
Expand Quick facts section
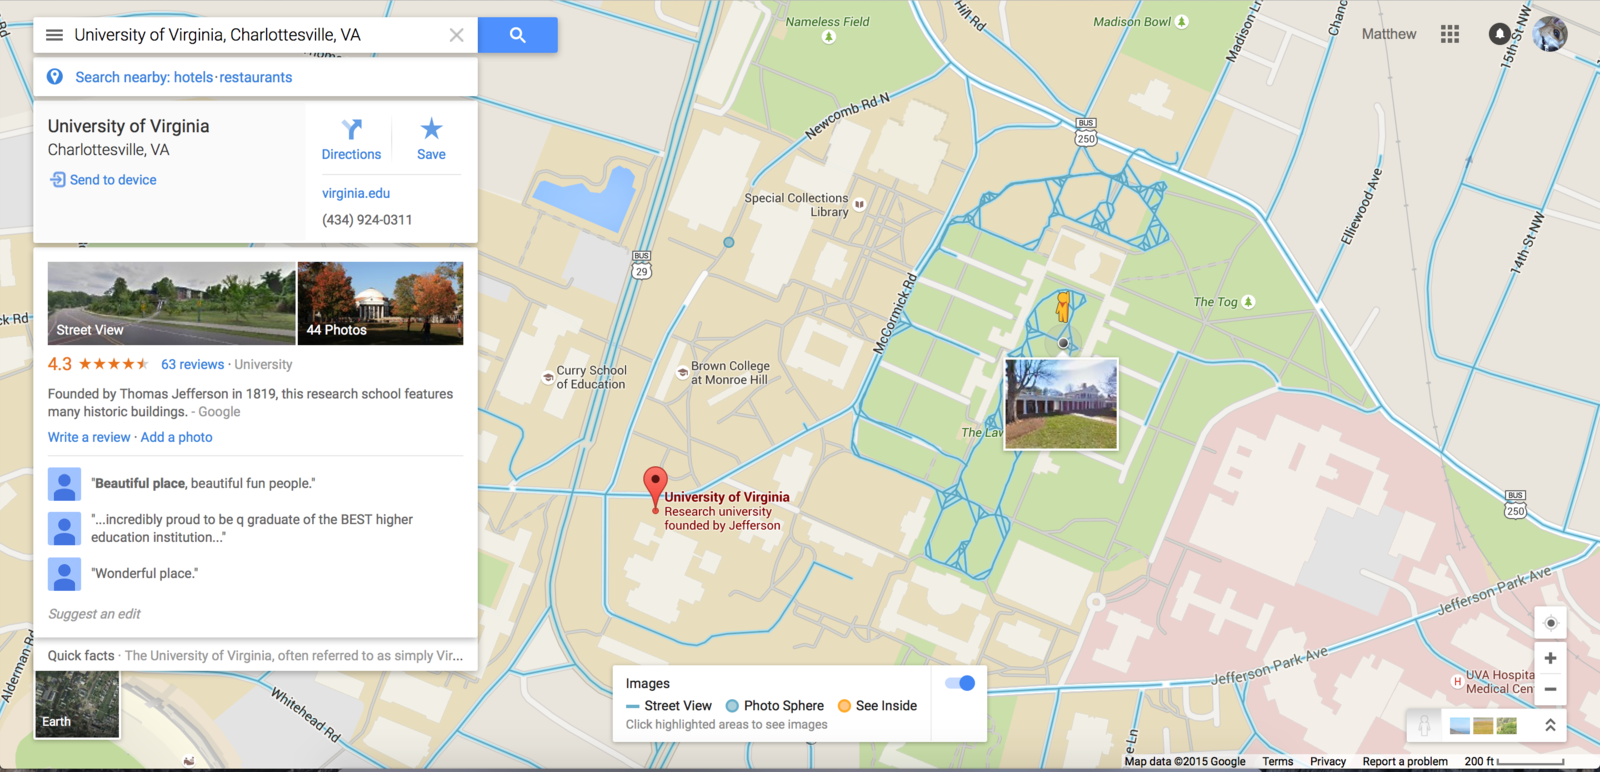(x=255, y=656)
